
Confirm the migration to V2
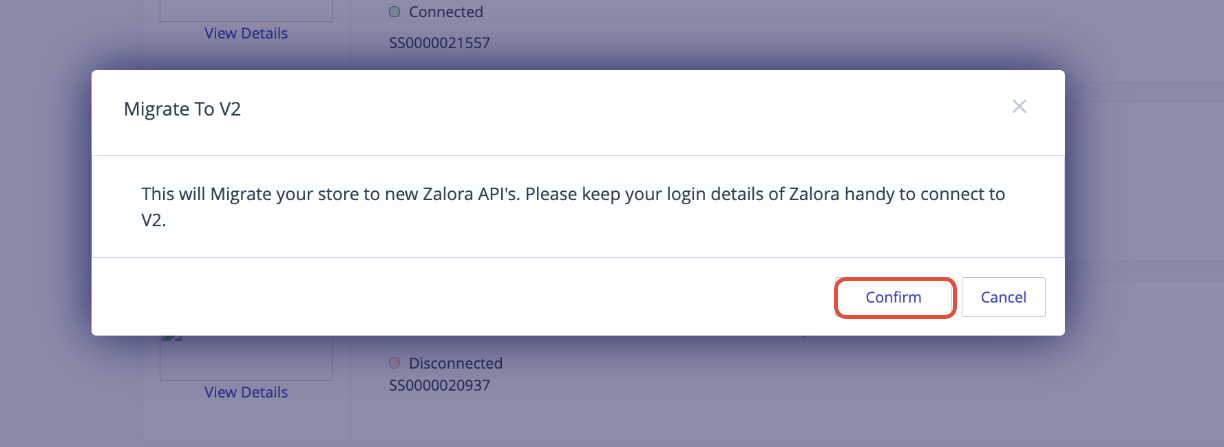coord(894,297)
